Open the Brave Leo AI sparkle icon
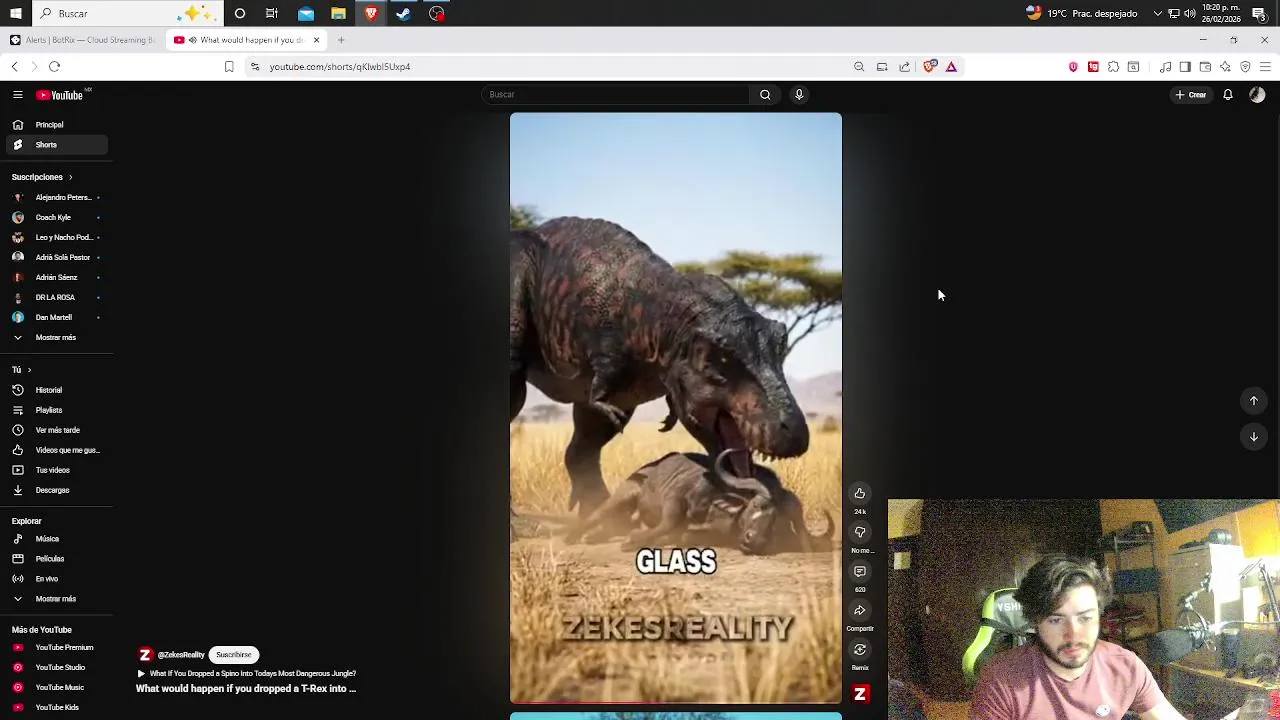The image size is (1280, 720). [1225, 67]
